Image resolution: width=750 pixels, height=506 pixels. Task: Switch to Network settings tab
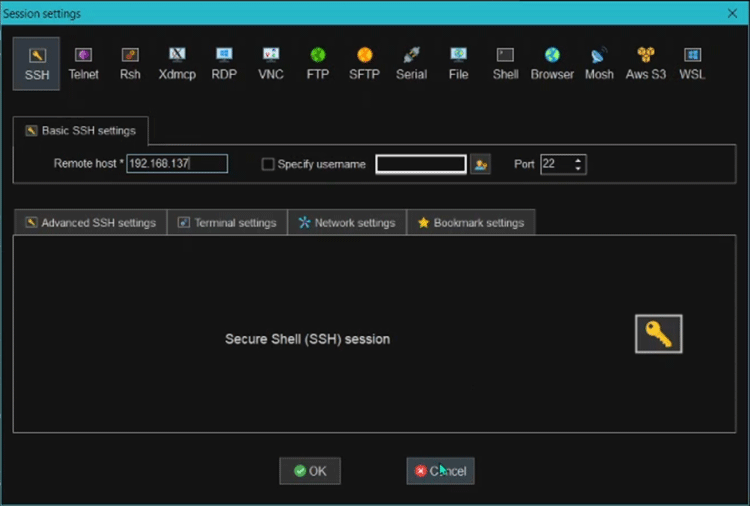click(347, 223)
